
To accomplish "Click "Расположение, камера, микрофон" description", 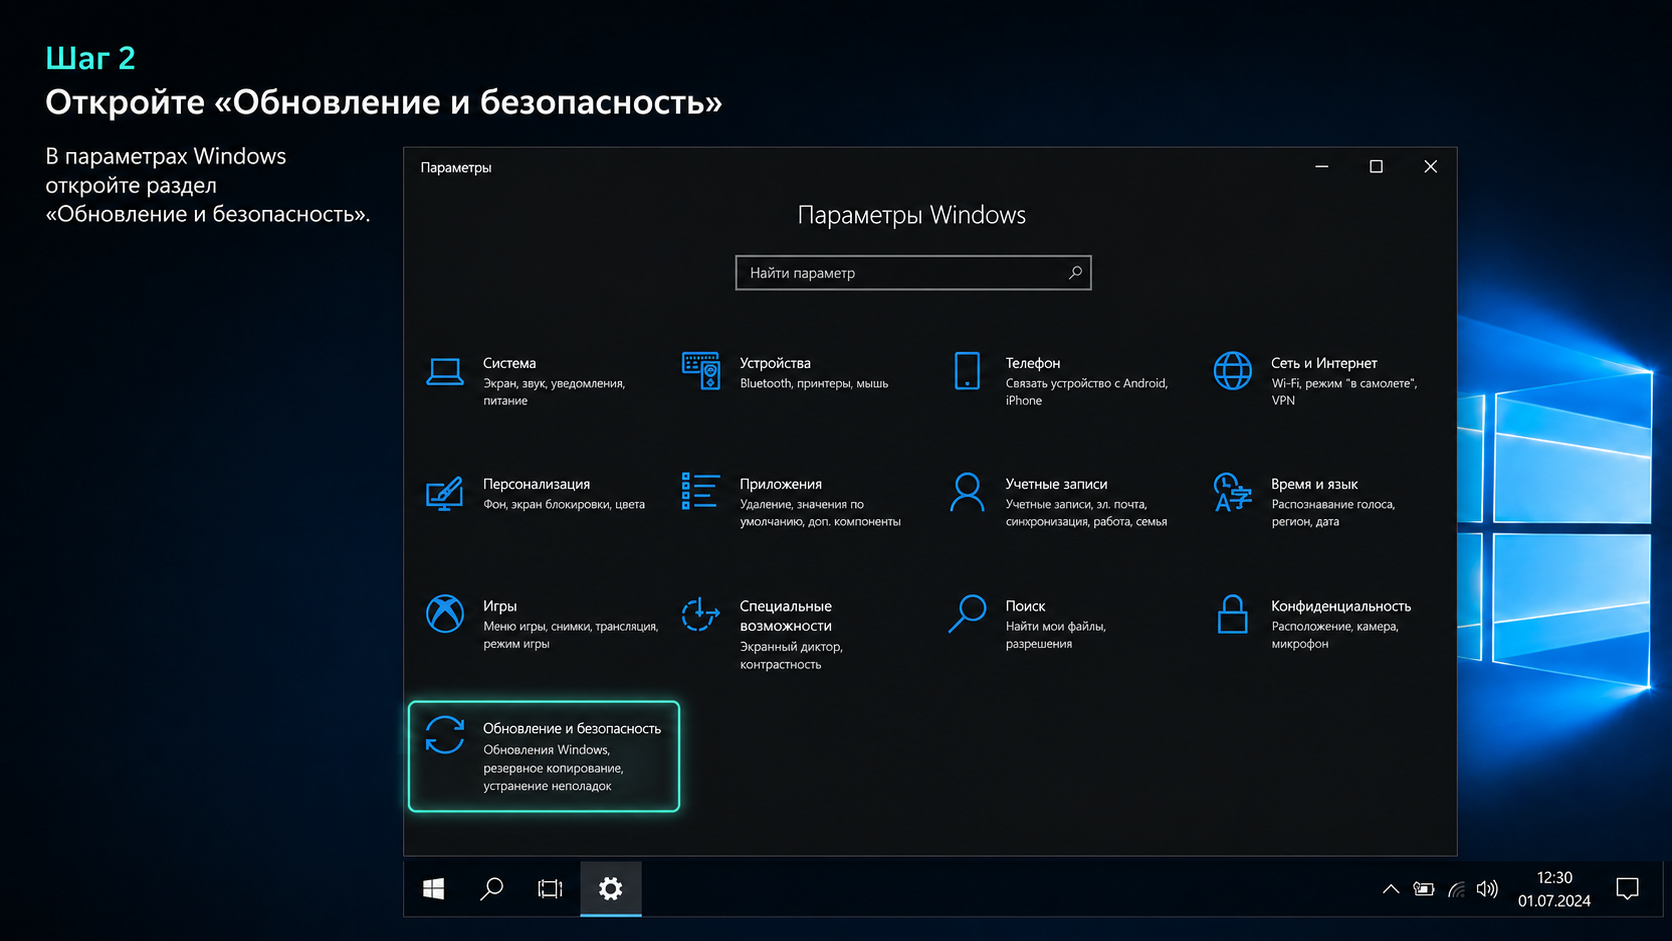I will (x=1335, y=635).
